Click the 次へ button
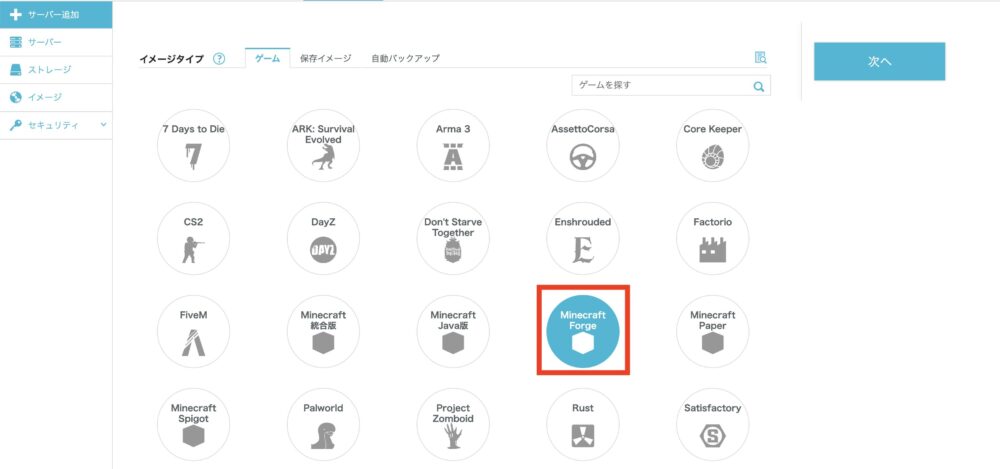This screenshot has width=1000, height=469. pyautogui.click(x=879, y=61)
